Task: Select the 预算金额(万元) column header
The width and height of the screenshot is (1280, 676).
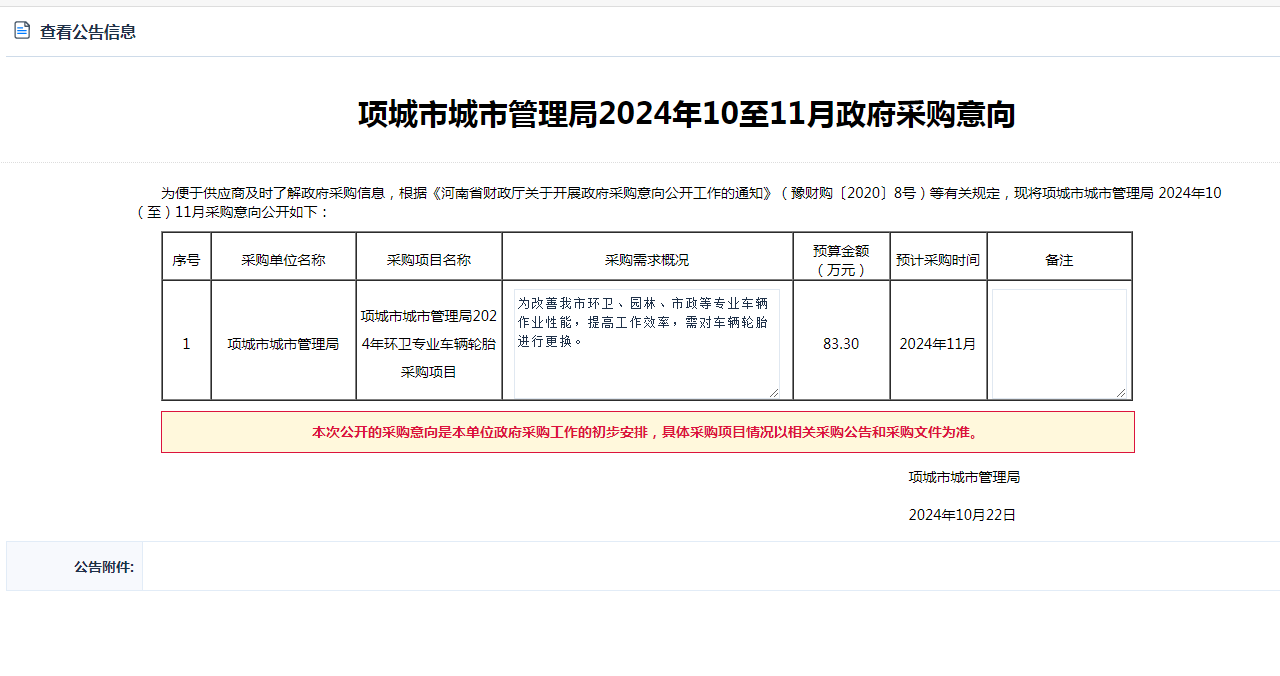Action: click(x=841, y=260)
